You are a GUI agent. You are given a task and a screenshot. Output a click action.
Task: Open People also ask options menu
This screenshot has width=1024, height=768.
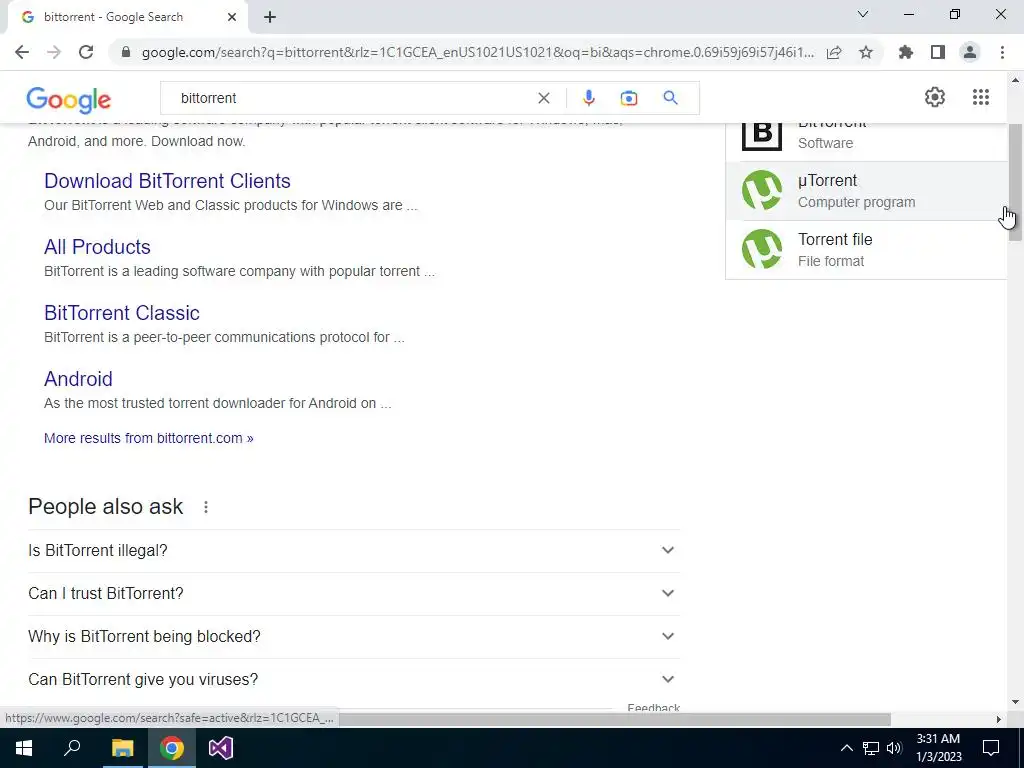(x=206, y=507)
